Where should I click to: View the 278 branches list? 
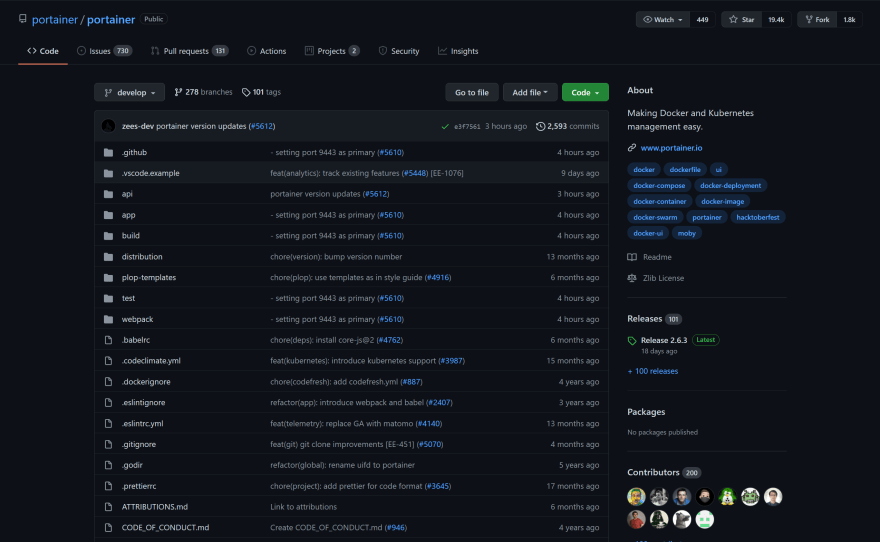pyautogui.click(x=203, y=92)
